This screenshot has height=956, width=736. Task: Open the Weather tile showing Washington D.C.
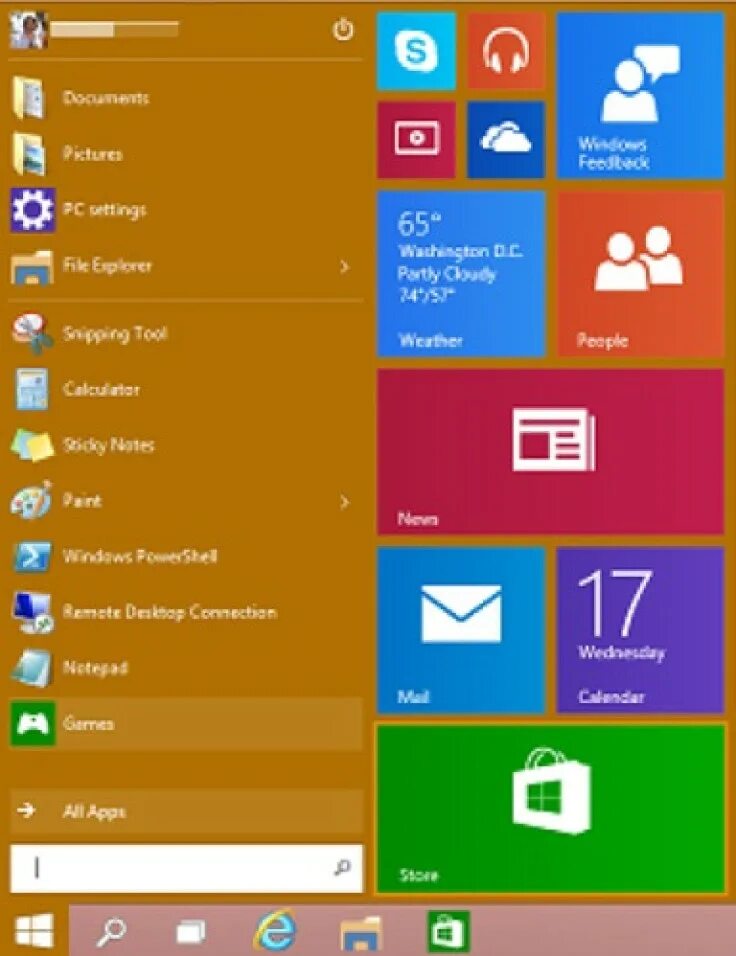(x=461, y=274)
